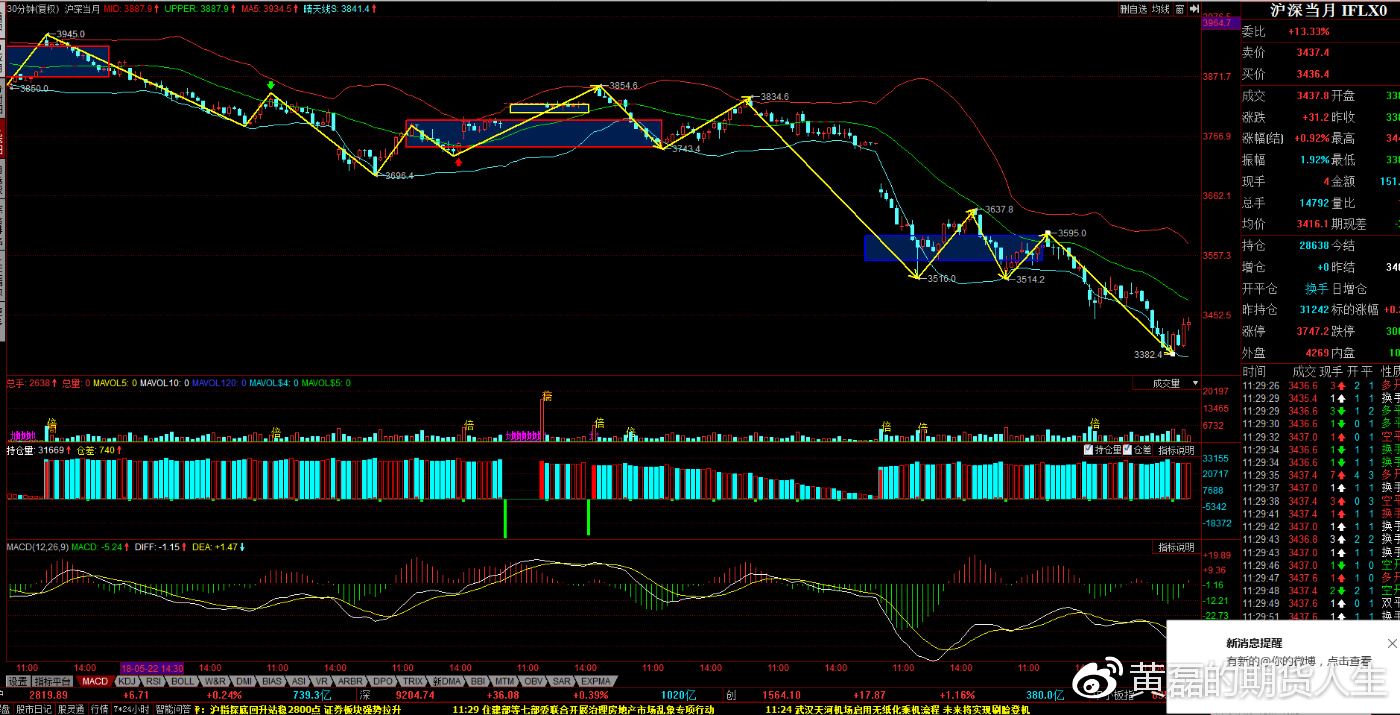The height and width of the screenshot is (715, 1400).
Task: Click the 卖价 3437.4 value
Action: pos(1313,52)
